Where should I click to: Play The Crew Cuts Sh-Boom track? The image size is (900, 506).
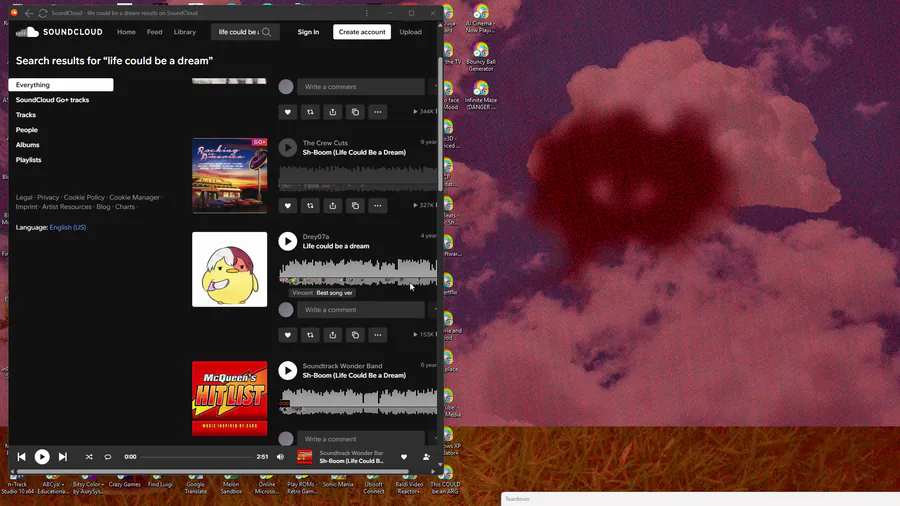[288, 147]
